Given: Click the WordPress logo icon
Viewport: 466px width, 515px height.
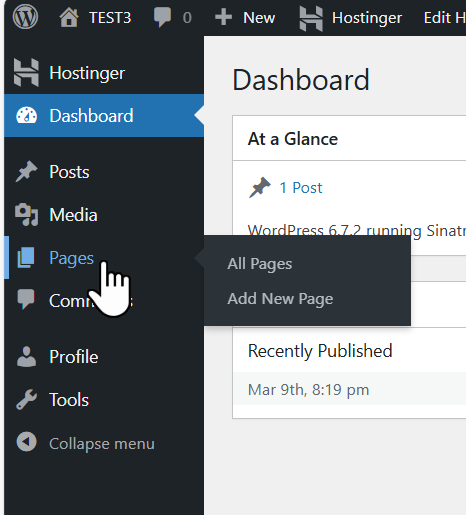Looking at the screenshot, I should 25,17.
